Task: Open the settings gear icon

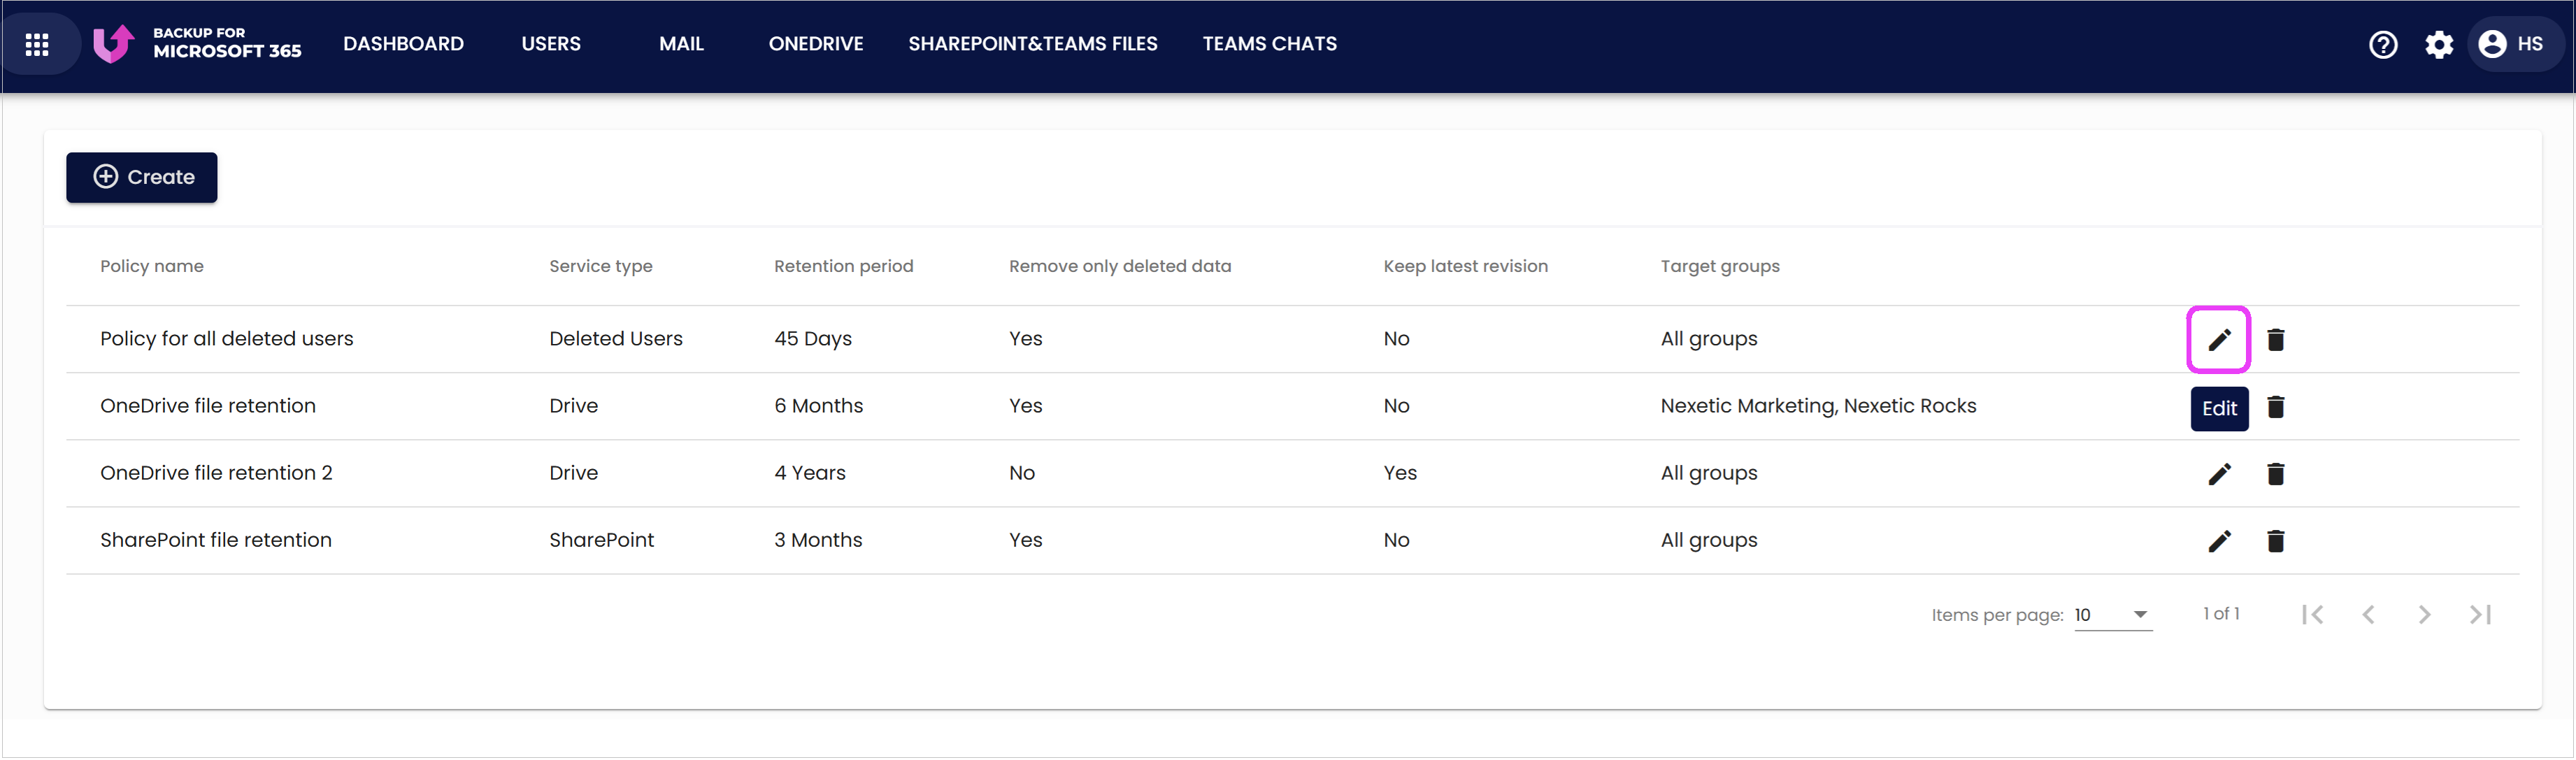Action: (x=2439, y=44)
